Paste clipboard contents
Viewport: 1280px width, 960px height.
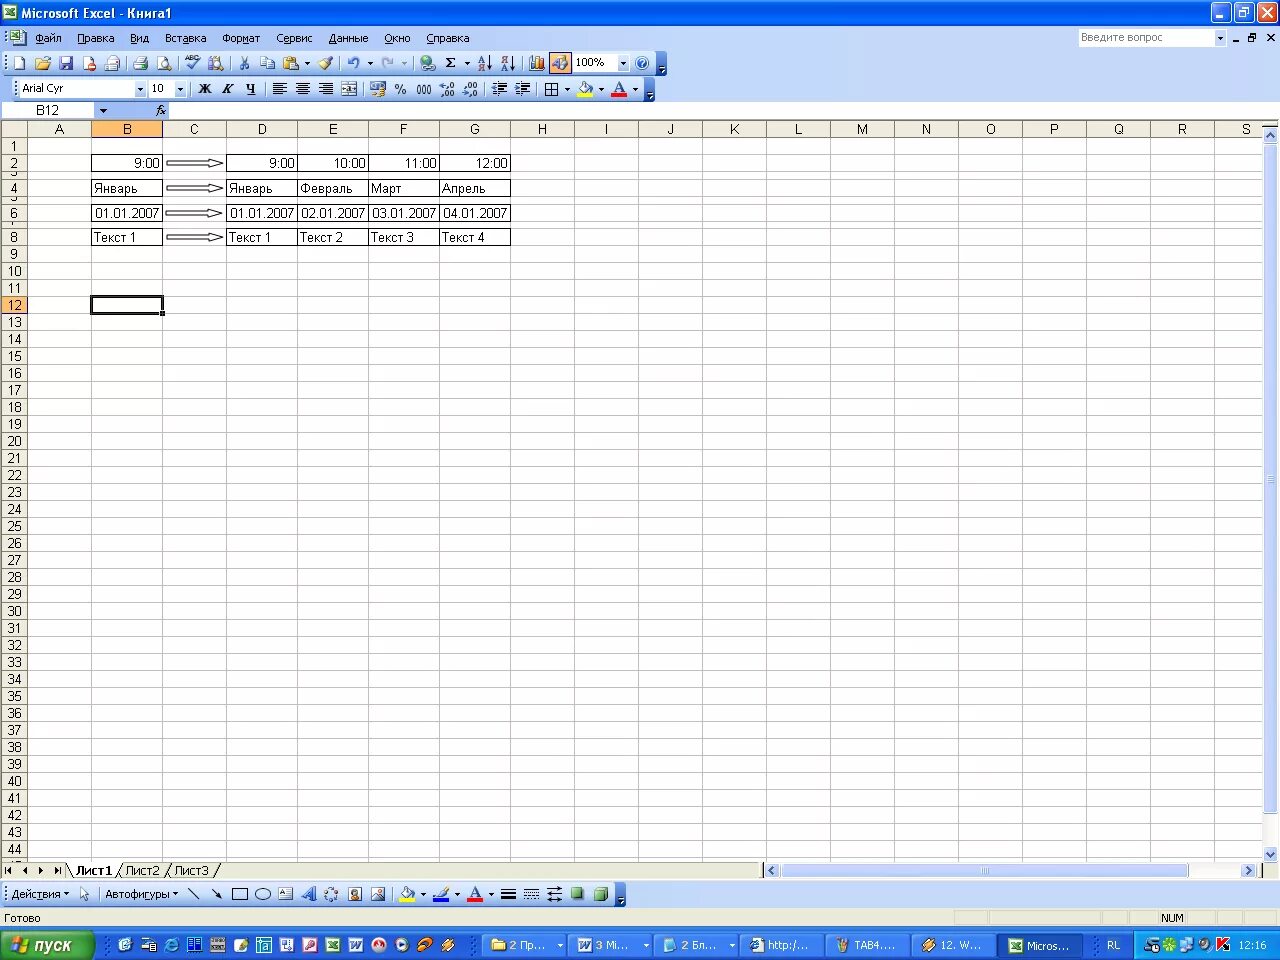point(291,63)
